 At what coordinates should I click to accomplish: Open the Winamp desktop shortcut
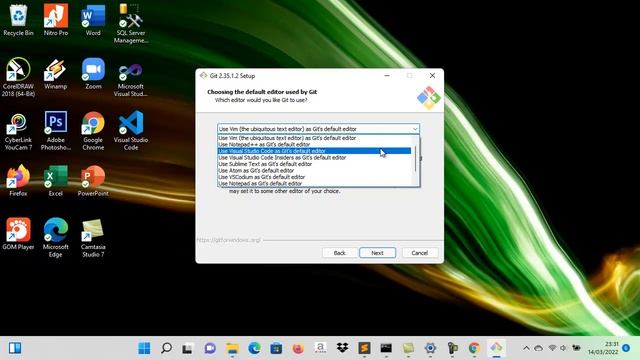click(56, 74)
